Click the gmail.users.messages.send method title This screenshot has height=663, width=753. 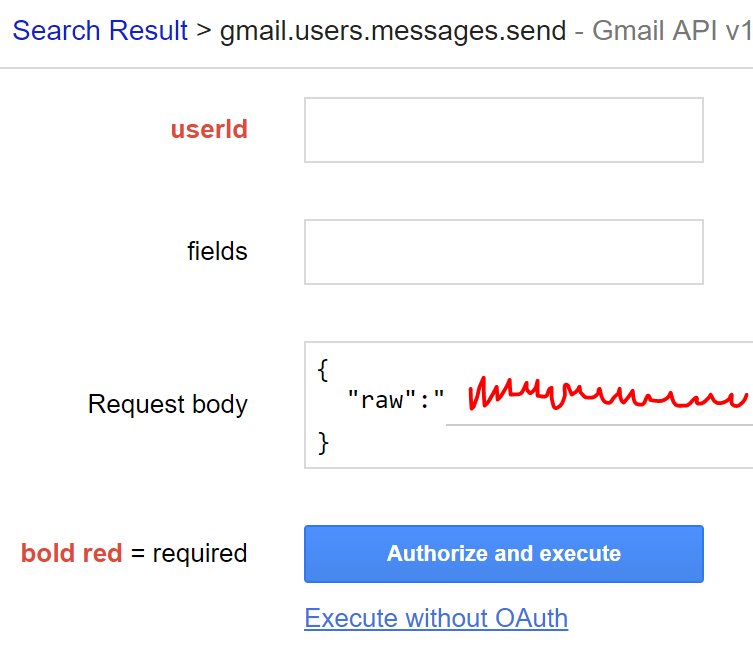tap(393, 31)
